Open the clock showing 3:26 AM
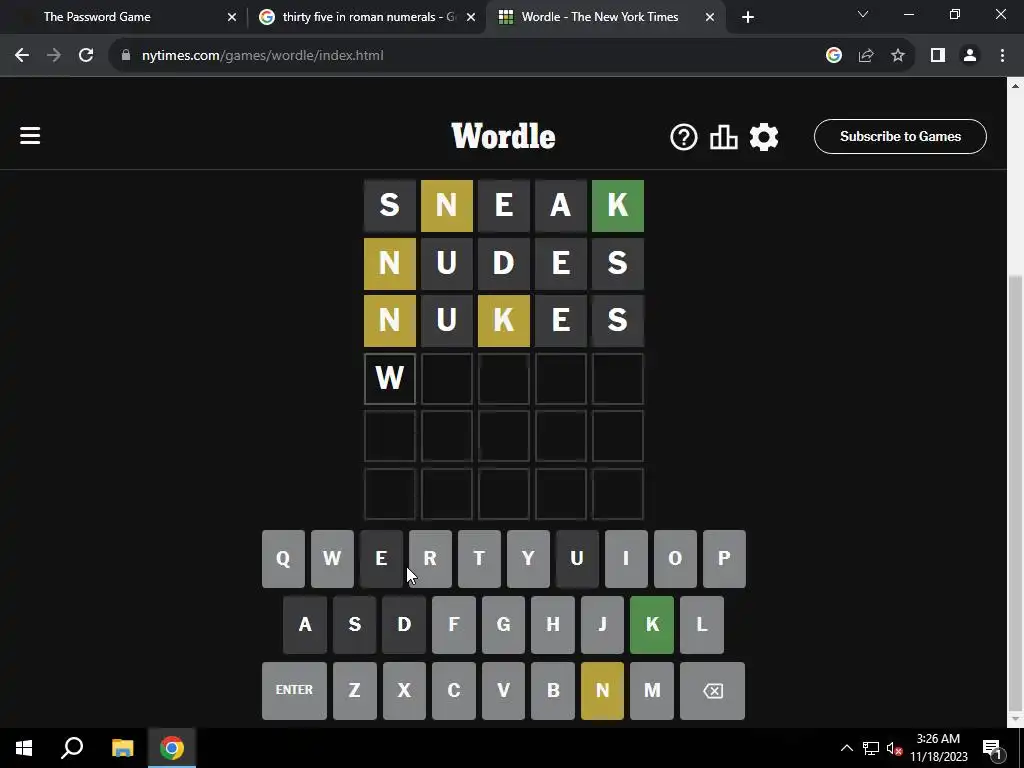Image resolution: width=1024 pixels, height=768 pixels. coord(939,748)
